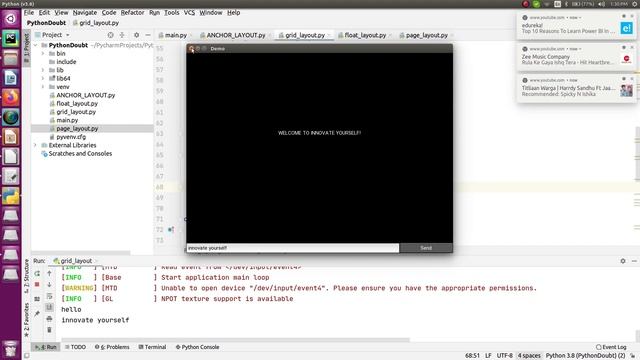Viewport: 640px width, 360px height.
Task: Switch to ANCHOR_LAYOUT.py editor tab
Action: point(236,36)
